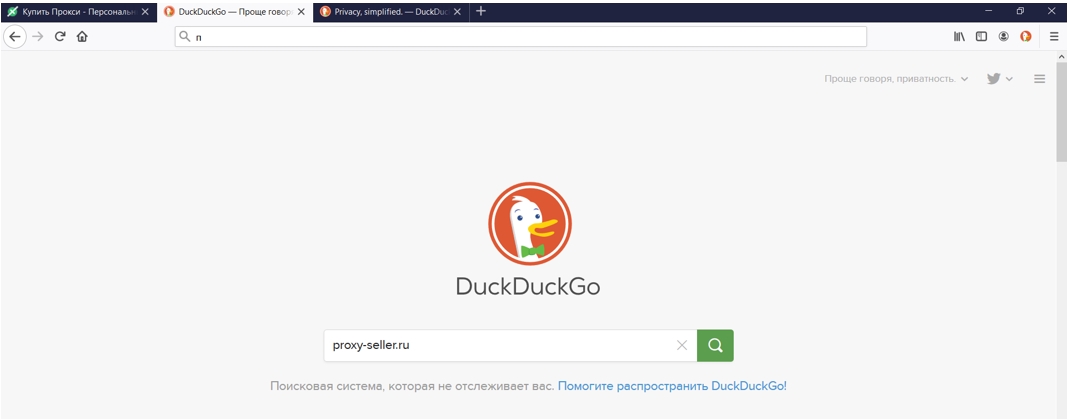The height and width of the screenshot is (419, 1068).
Task: Open the browser home page
Action: (x=82, y=37)
